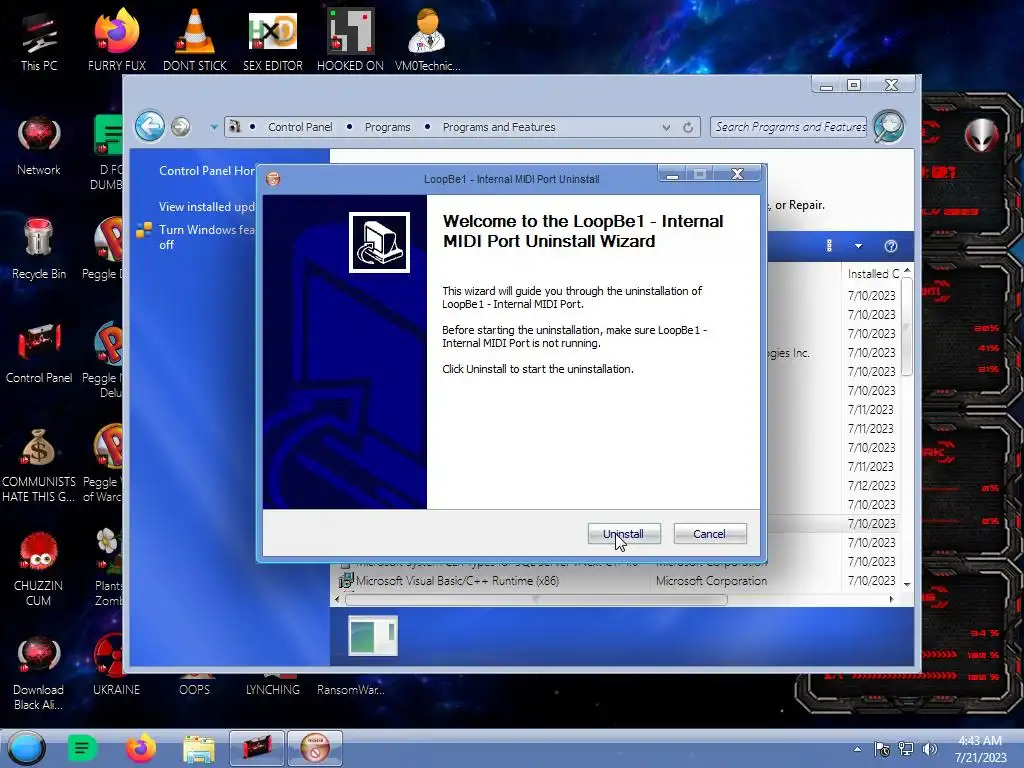Sort by the Installed On column header
1024x768 pixels.
[x=873, y=274]
